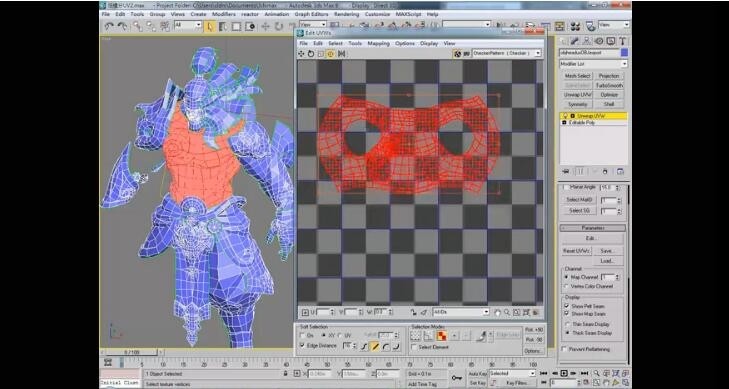Open the selection filter All dropdown
This screenshot has width=729, height=389.
pos(187,25)
